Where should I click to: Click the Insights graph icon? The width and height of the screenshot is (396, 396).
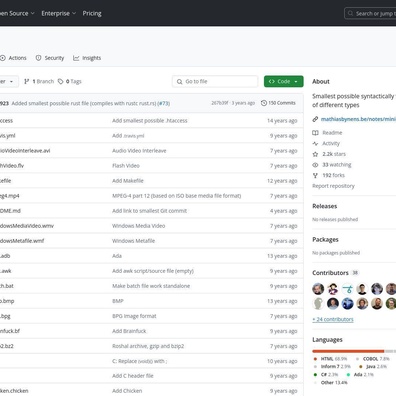(x=76, y=58)
